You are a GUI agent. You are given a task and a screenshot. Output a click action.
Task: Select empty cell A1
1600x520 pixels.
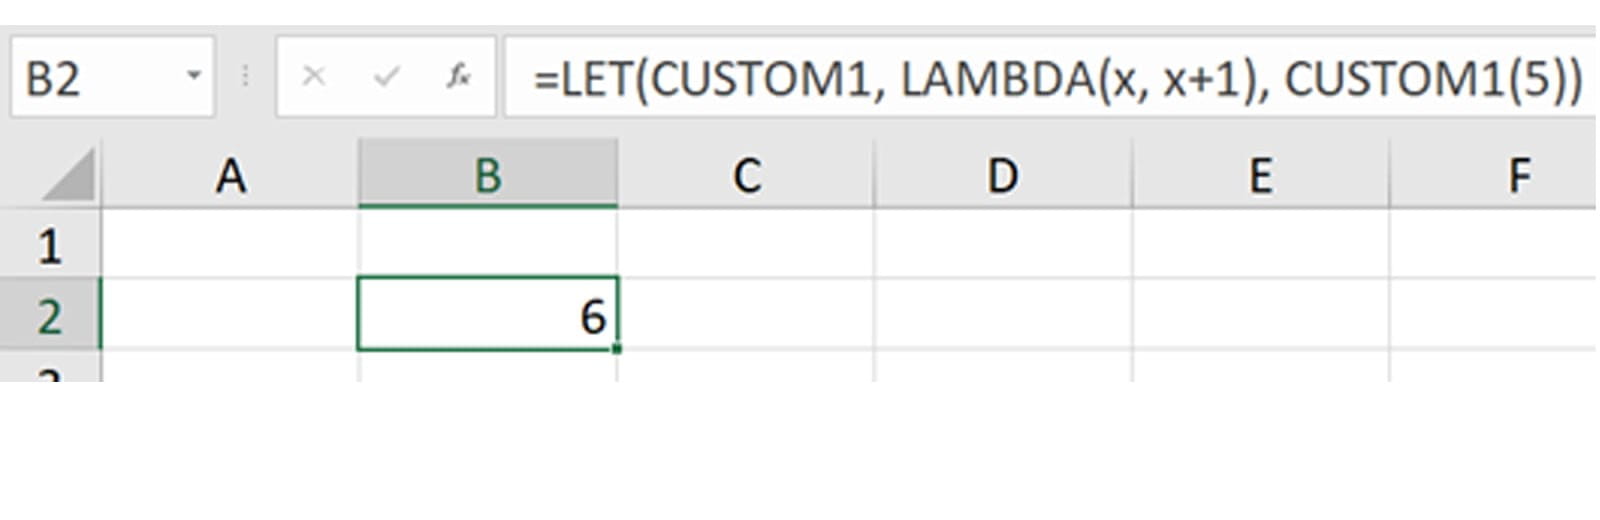(230, 244)
